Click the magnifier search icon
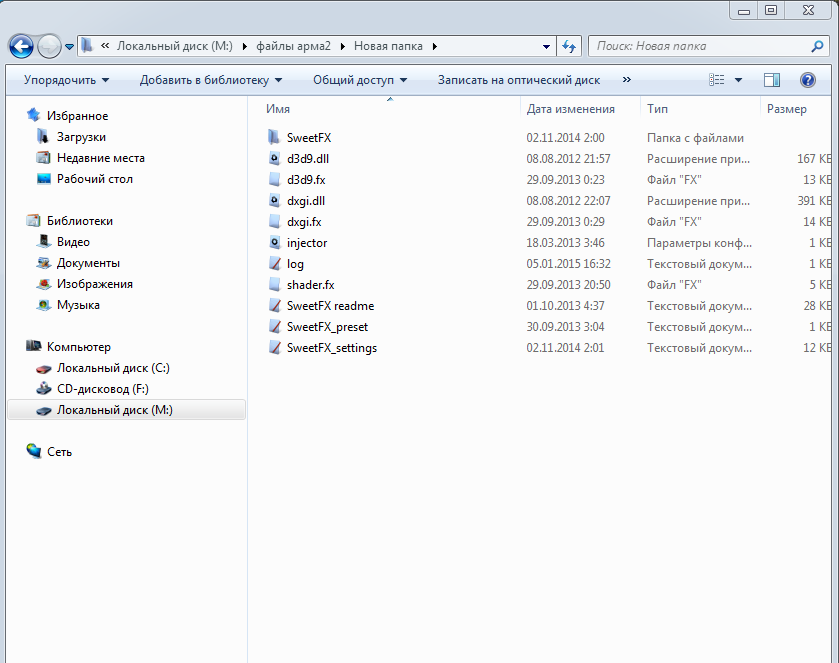The height and width of the screenshot is (663, 839). point(817,47)
